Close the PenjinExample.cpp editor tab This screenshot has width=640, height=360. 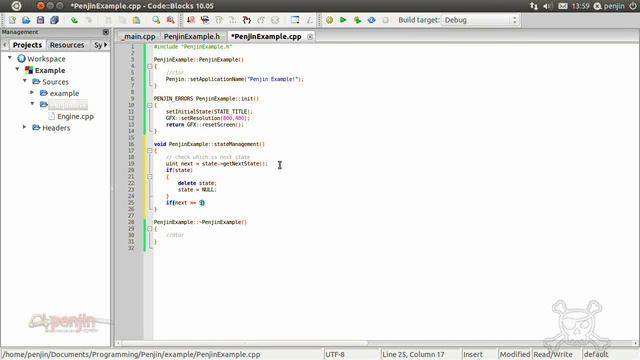click(310, 37)
